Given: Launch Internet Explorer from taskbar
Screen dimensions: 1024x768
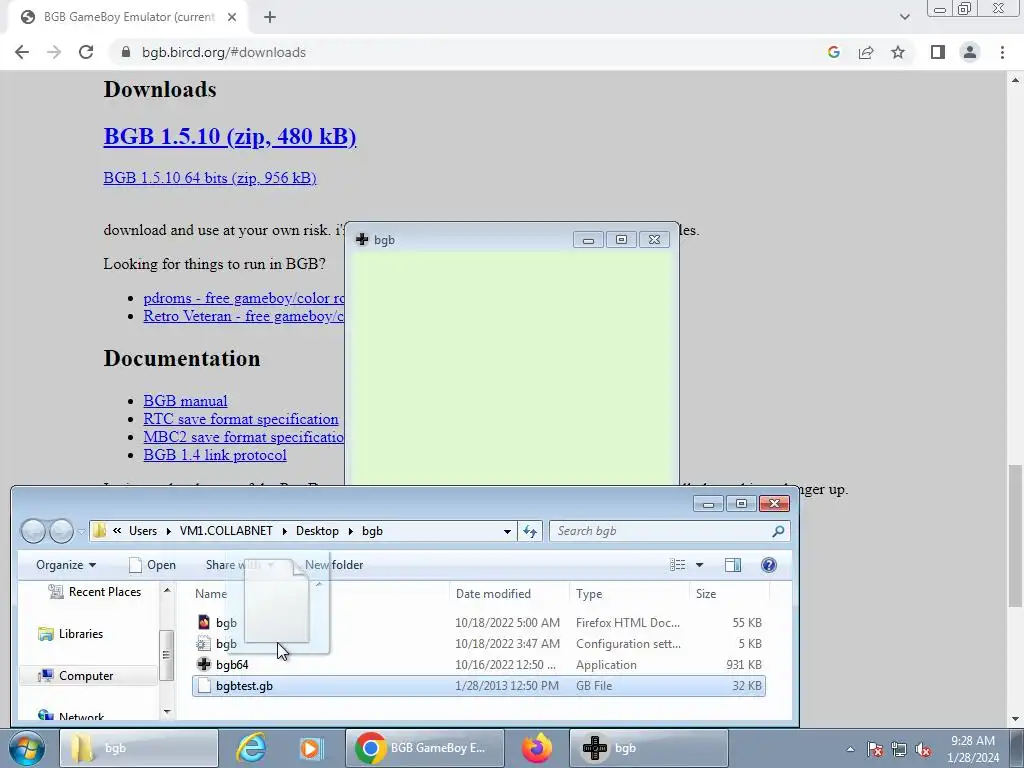Looking at the screenshot, I should (252, 748).
